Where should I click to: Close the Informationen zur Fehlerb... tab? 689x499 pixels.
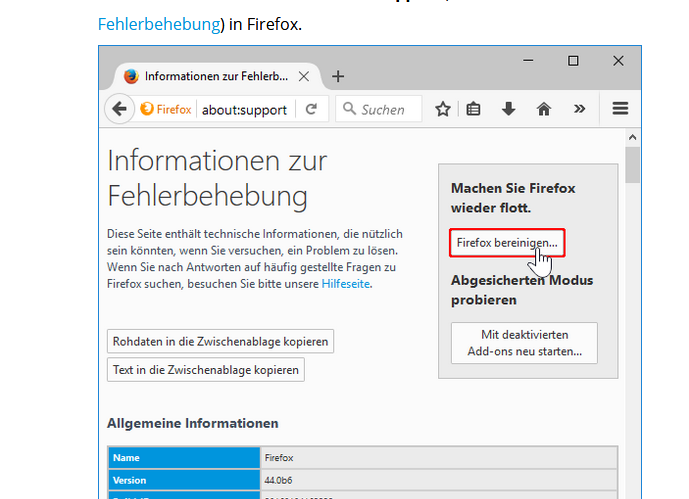click(x=304, y=76)
